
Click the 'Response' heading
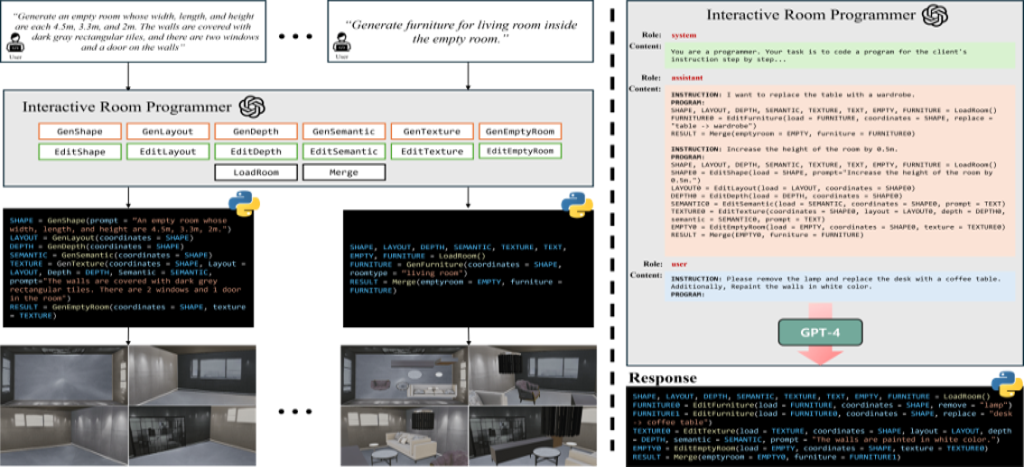(x=661, y=379)
